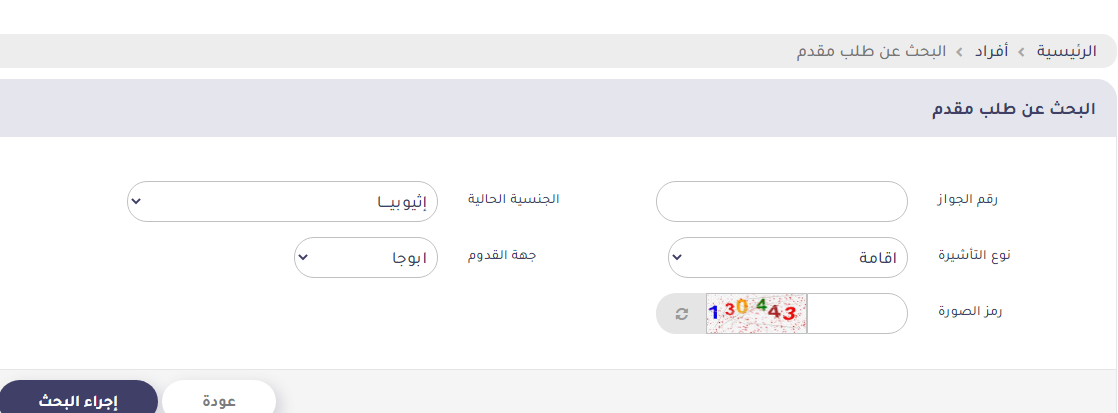
Task: Click the جهة القدوم field label
Action: pyautogui.click(x=501, y=255)
